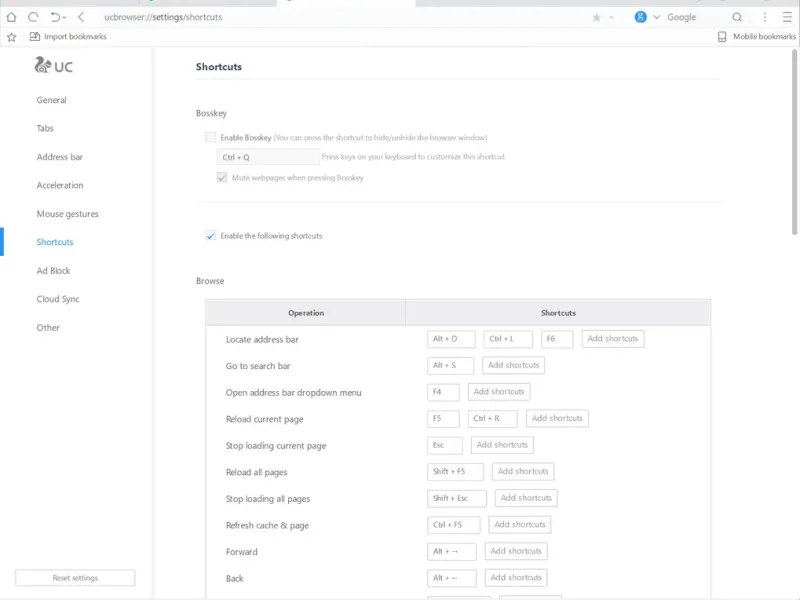The width and height of the screenshot is (800, 600).
Task: Click the Esc shortcut box
Action: pos(444,445)
